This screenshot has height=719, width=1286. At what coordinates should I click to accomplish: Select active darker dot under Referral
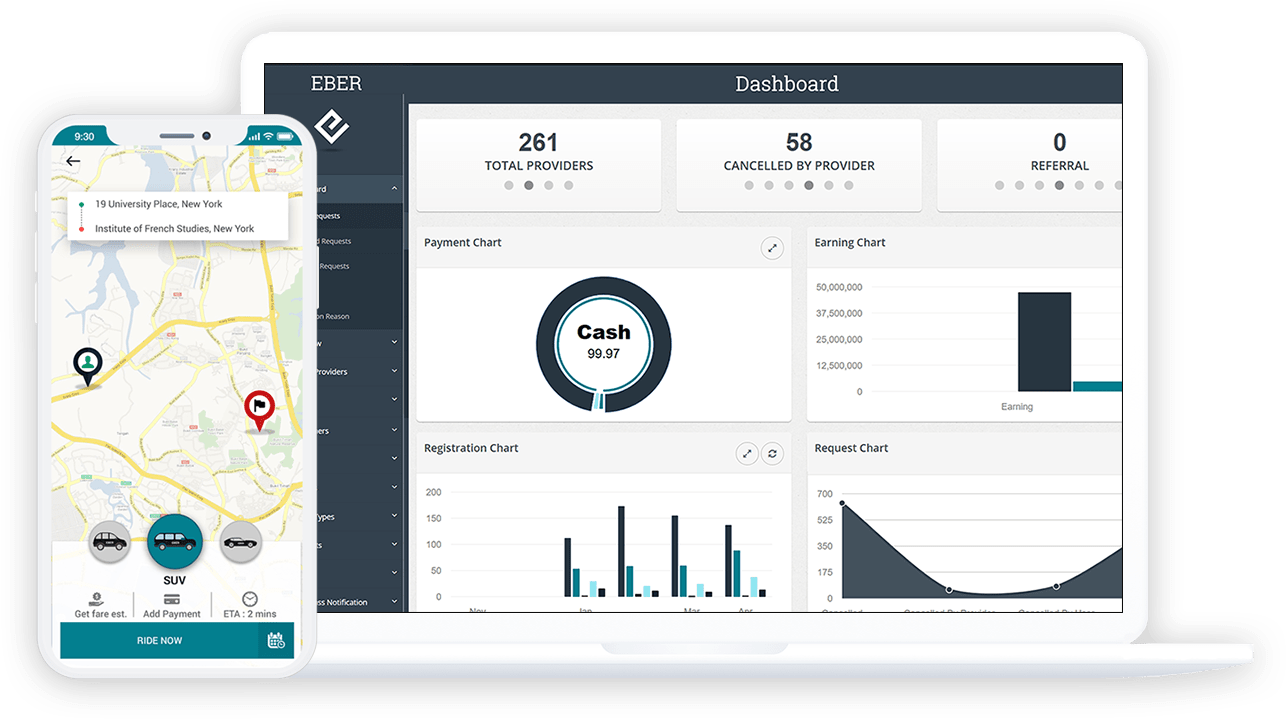(x=1059, y=185)
